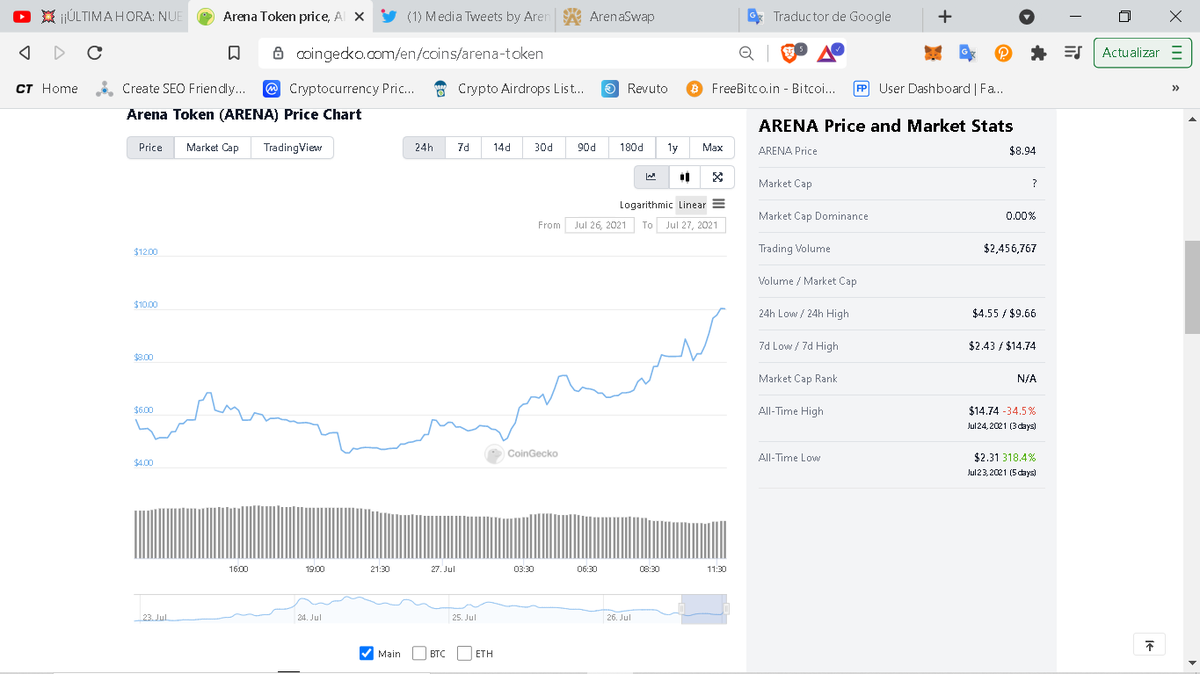Open the Google Translate extension icon
1200x674 pixels.
[x=967, y=53]
